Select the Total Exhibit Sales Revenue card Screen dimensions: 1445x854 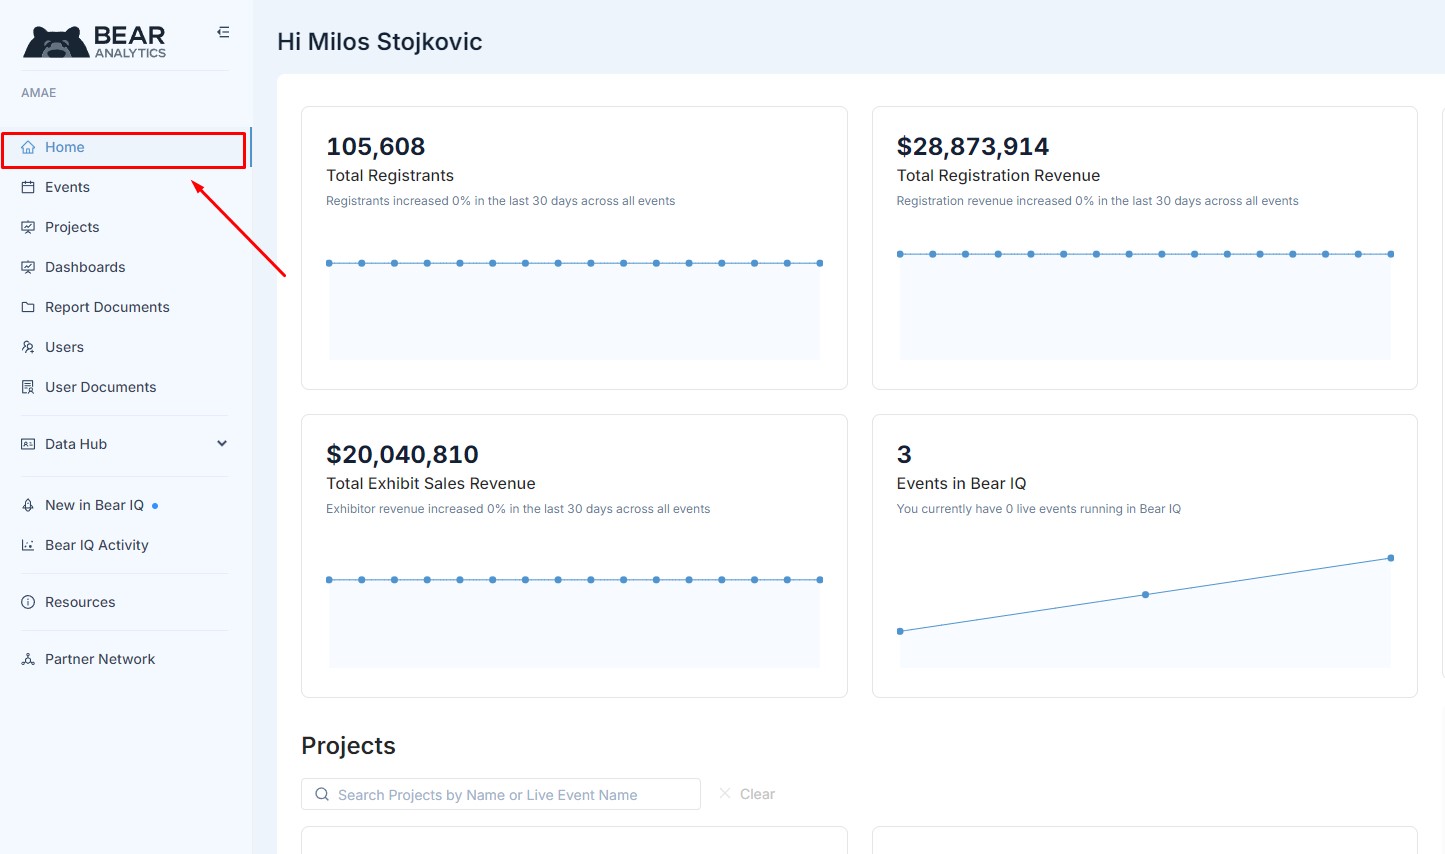pos(574,555)
